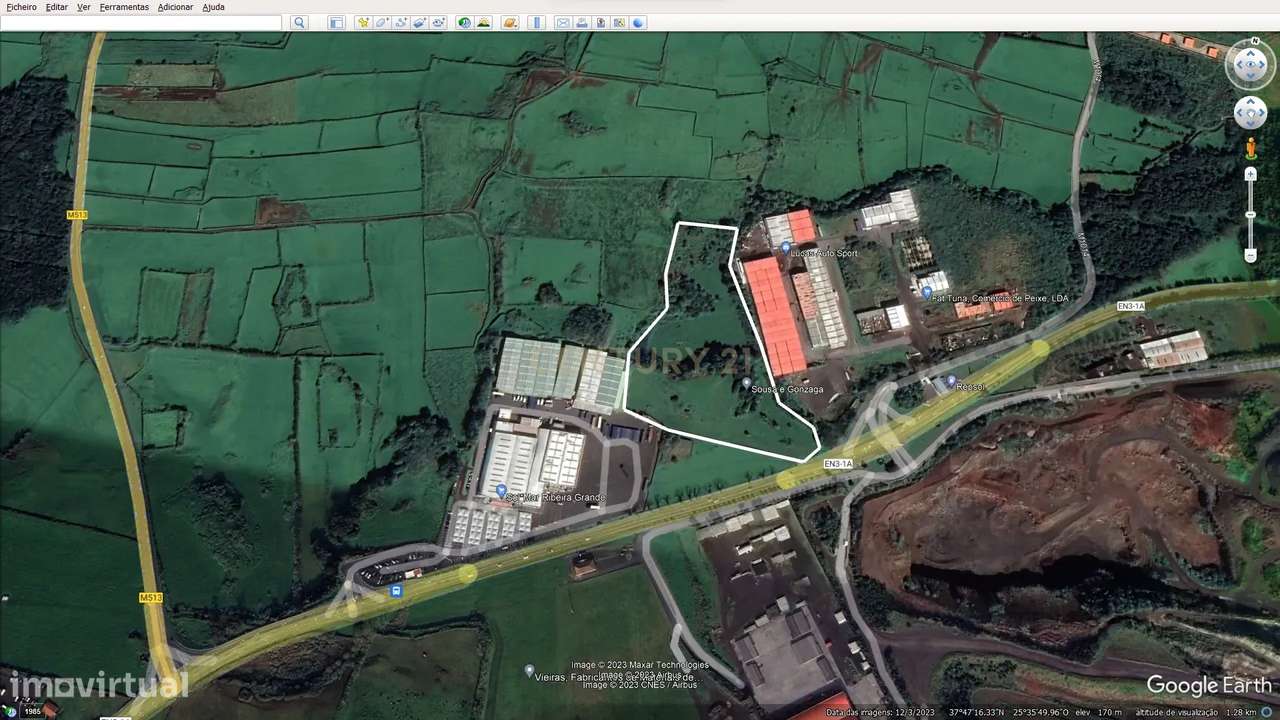Click the search magnifier button
This screenshot has height=720, width=1280.
pyautogui.click(x=299, y=22)
